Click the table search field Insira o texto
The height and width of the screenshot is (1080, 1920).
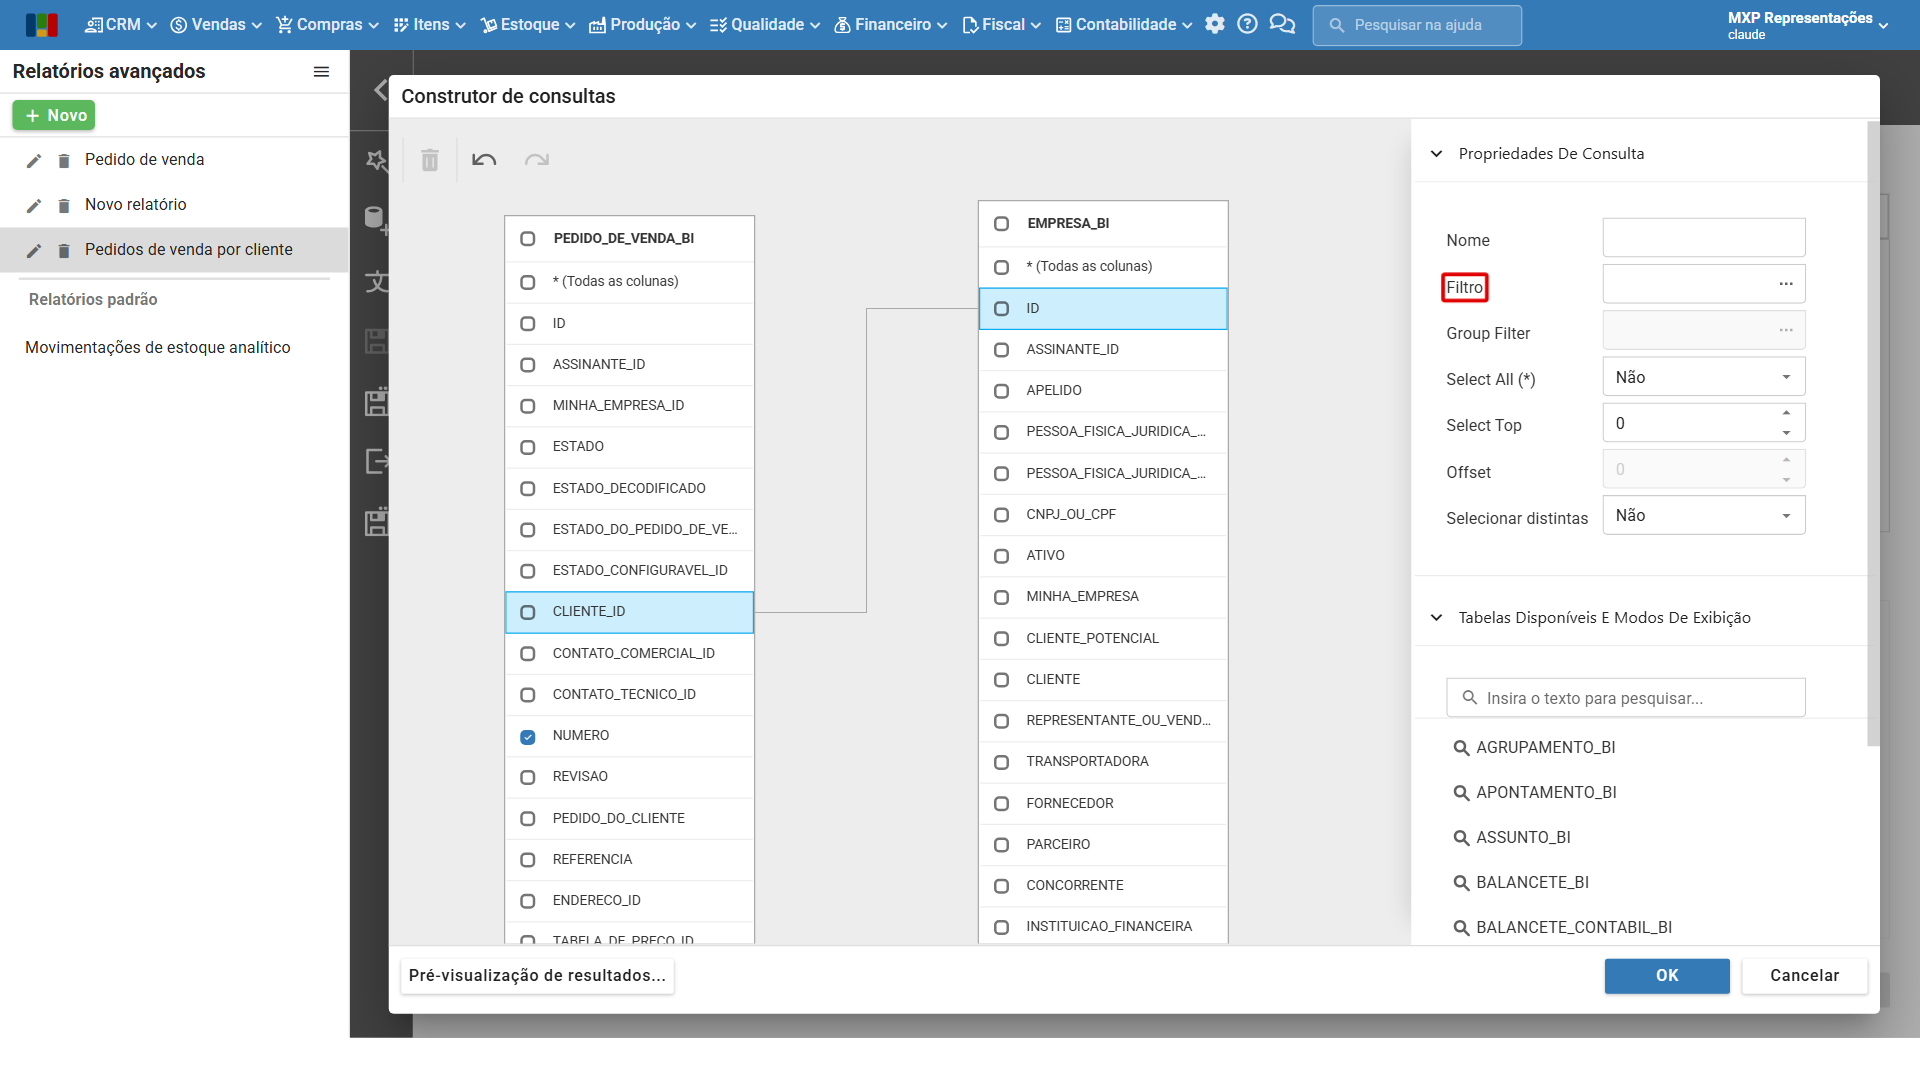click(x=1626, y=698)
